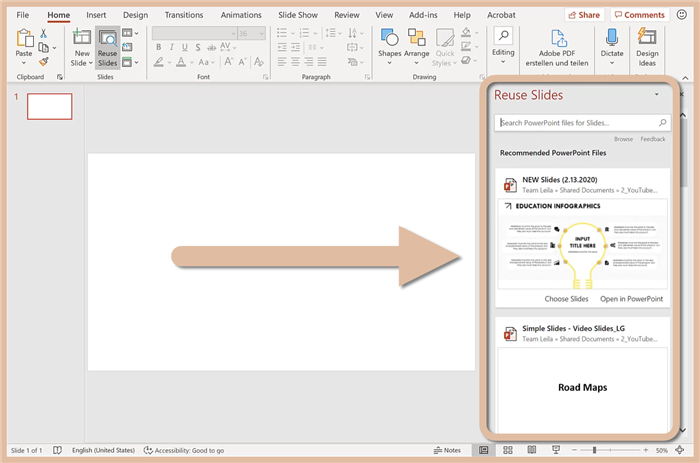
Task: Click the Reuse Slides ribbon button
Action: click(x=107, y=47)
